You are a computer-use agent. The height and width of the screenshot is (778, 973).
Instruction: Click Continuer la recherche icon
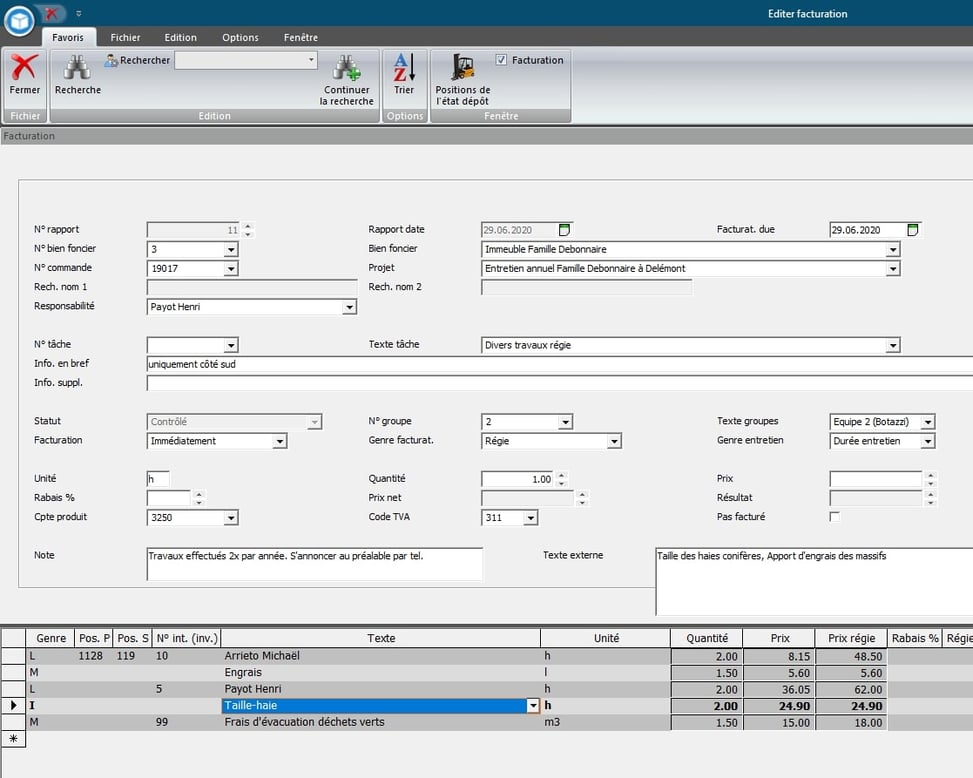(346, 68)
